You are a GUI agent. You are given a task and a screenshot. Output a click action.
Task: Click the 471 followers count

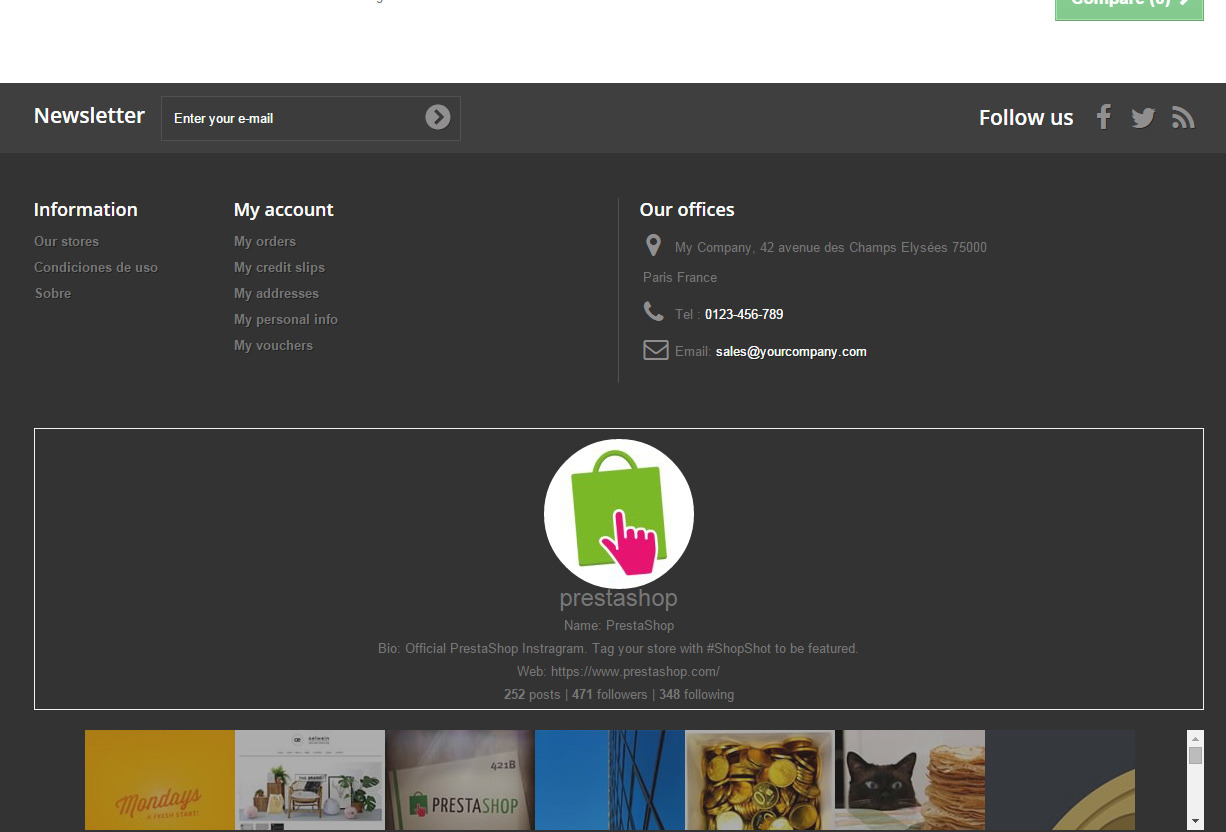(610, 694)
